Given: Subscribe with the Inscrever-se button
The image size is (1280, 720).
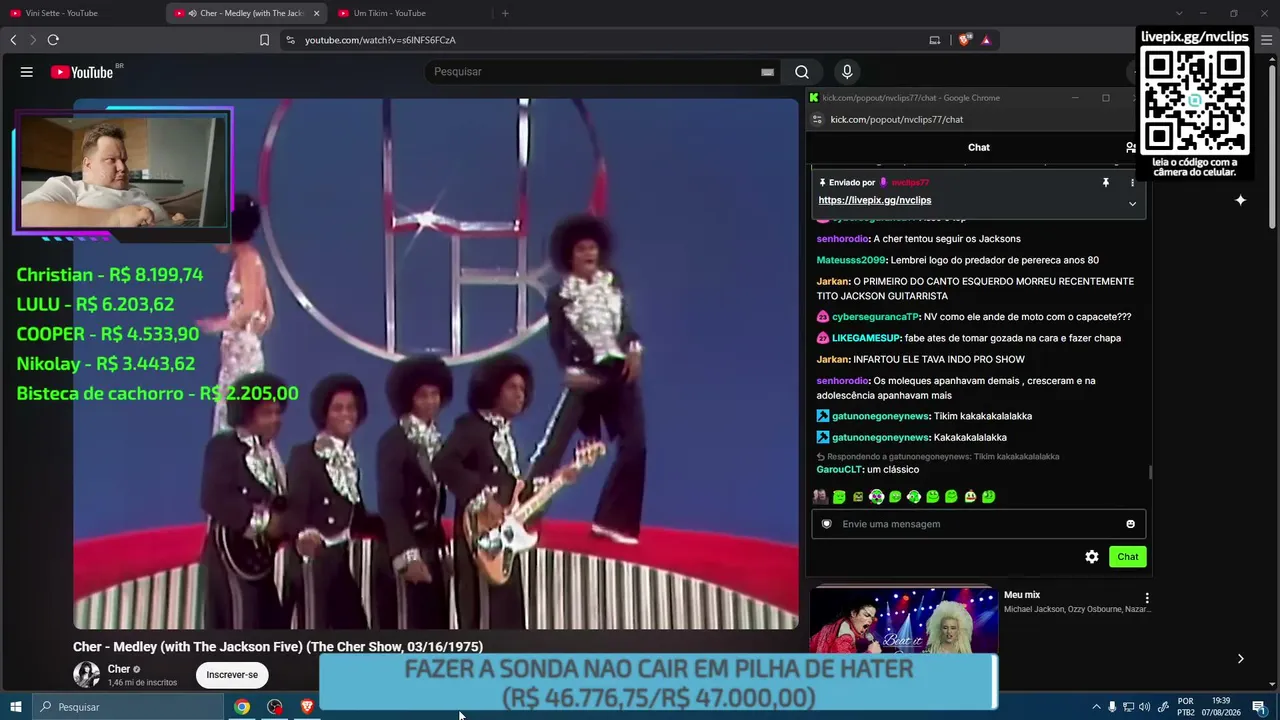Looking at the screenshot, I should point(232,675).
